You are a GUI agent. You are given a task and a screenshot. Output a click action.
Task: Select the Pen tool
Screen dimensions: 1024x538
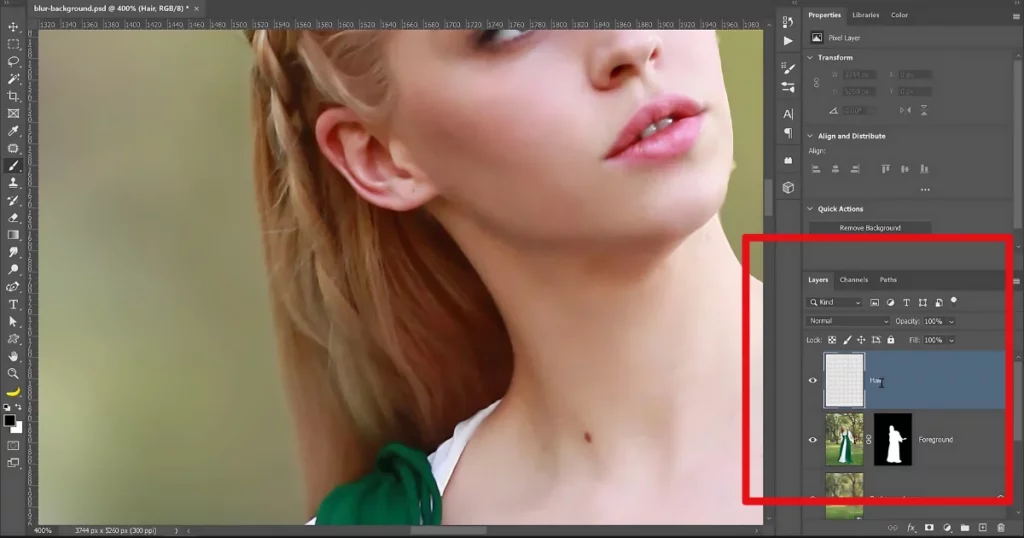tap(13, 287)
